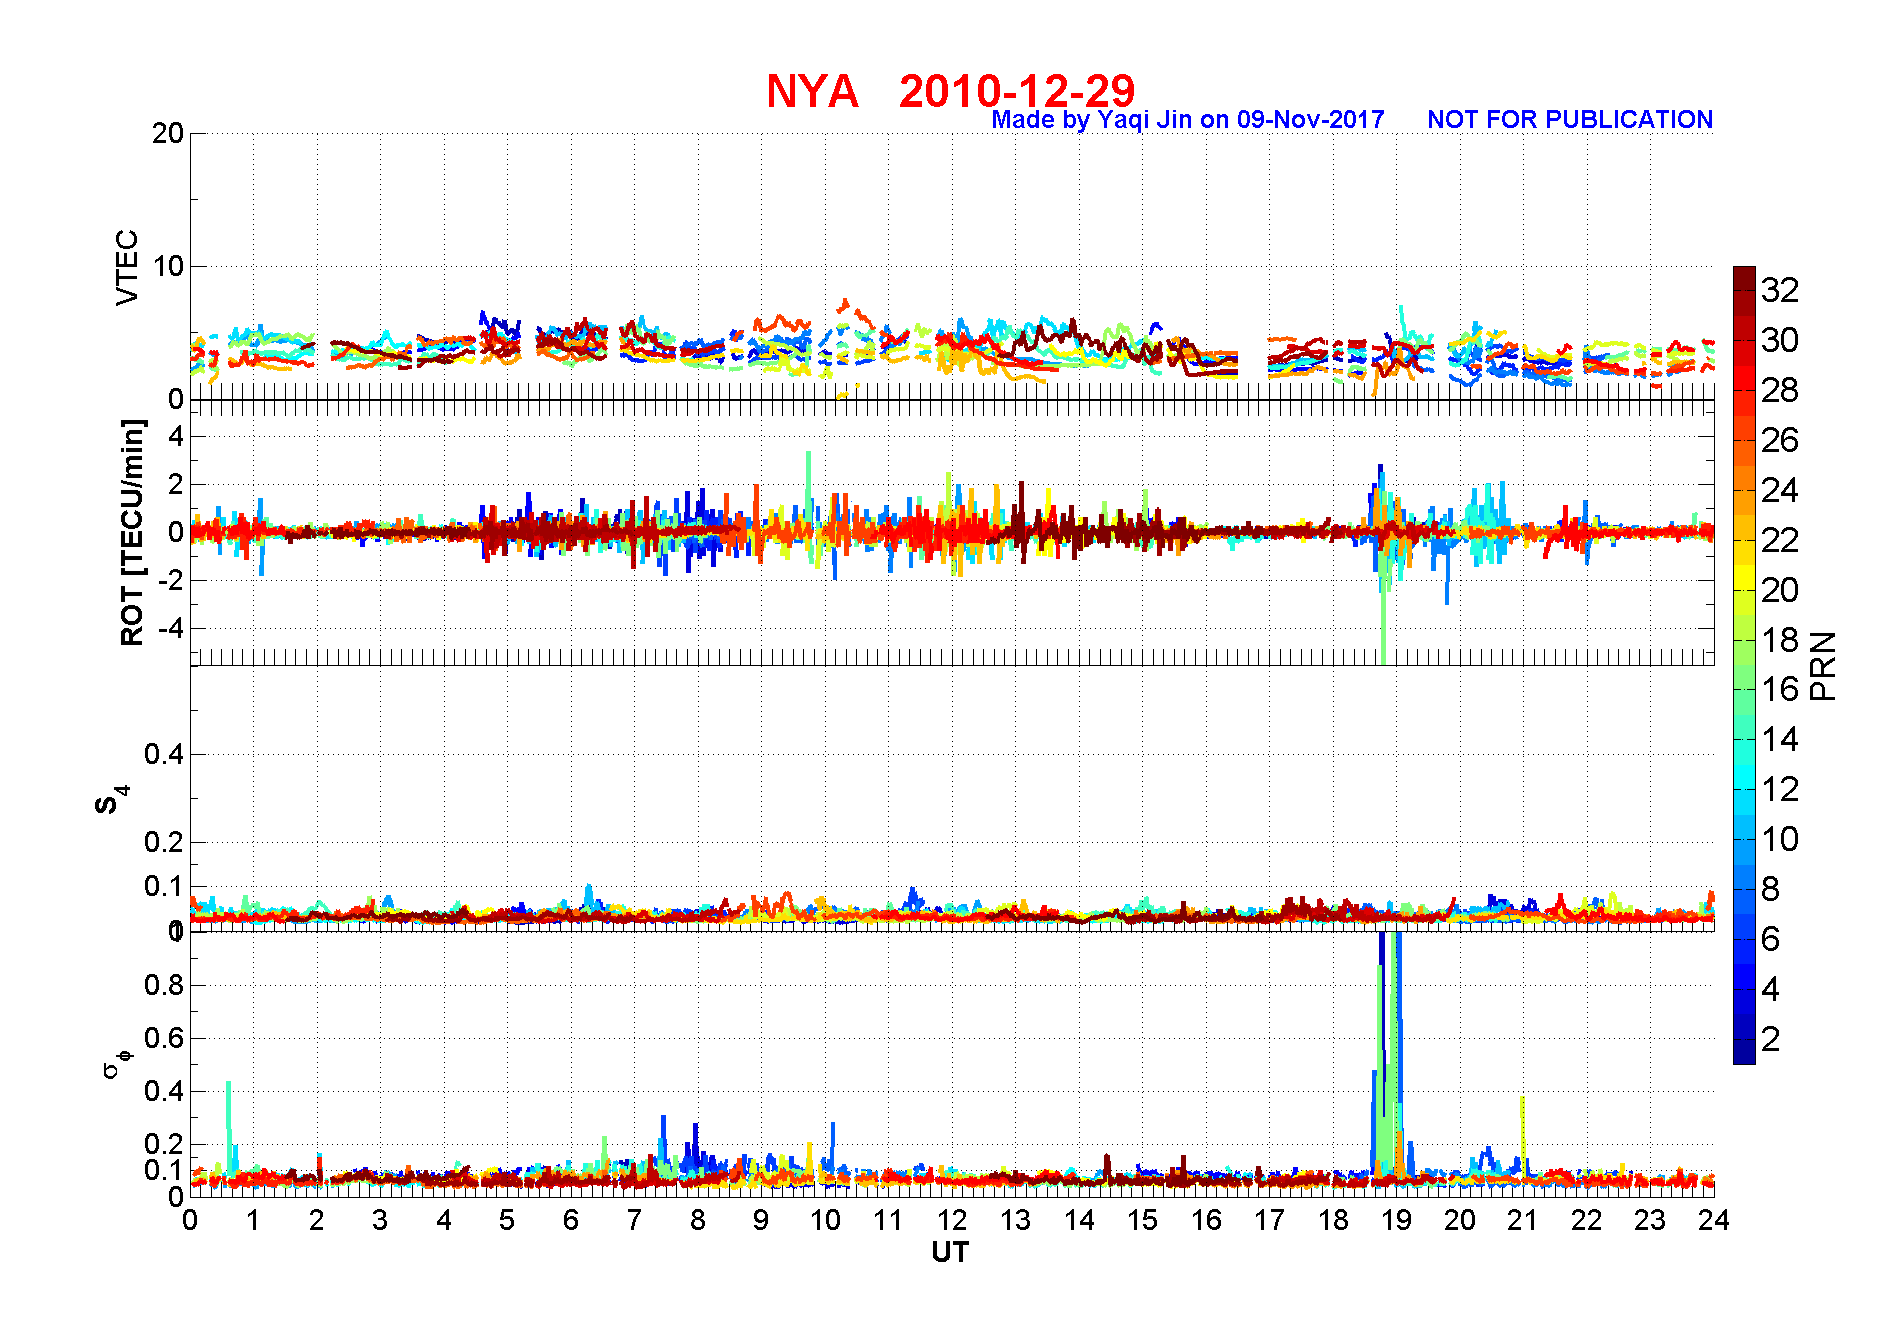Screen dimensions: 1904x1330
Task: Select the "UT" x-axis label
Action: pyautogui.click(x=950, y=1252)
